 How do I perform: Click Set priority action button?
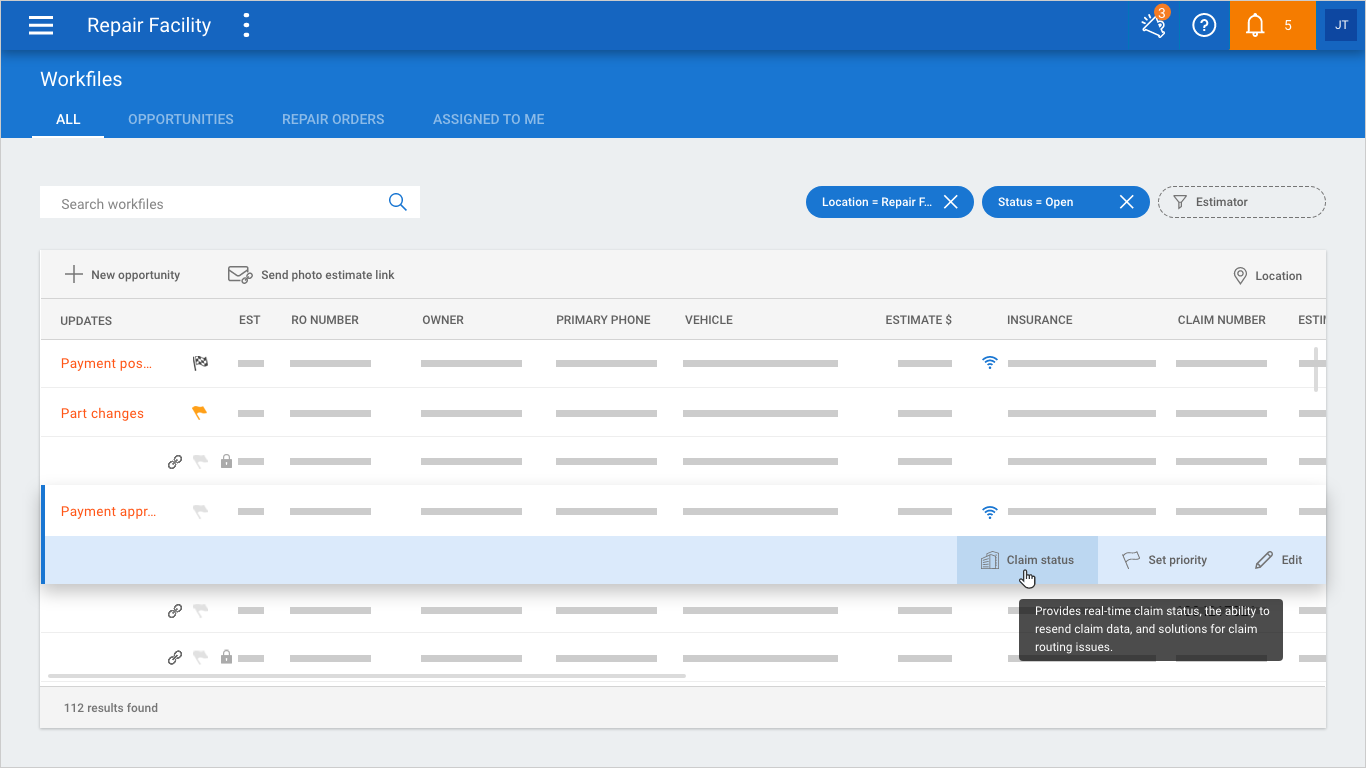coord(1164,560)
